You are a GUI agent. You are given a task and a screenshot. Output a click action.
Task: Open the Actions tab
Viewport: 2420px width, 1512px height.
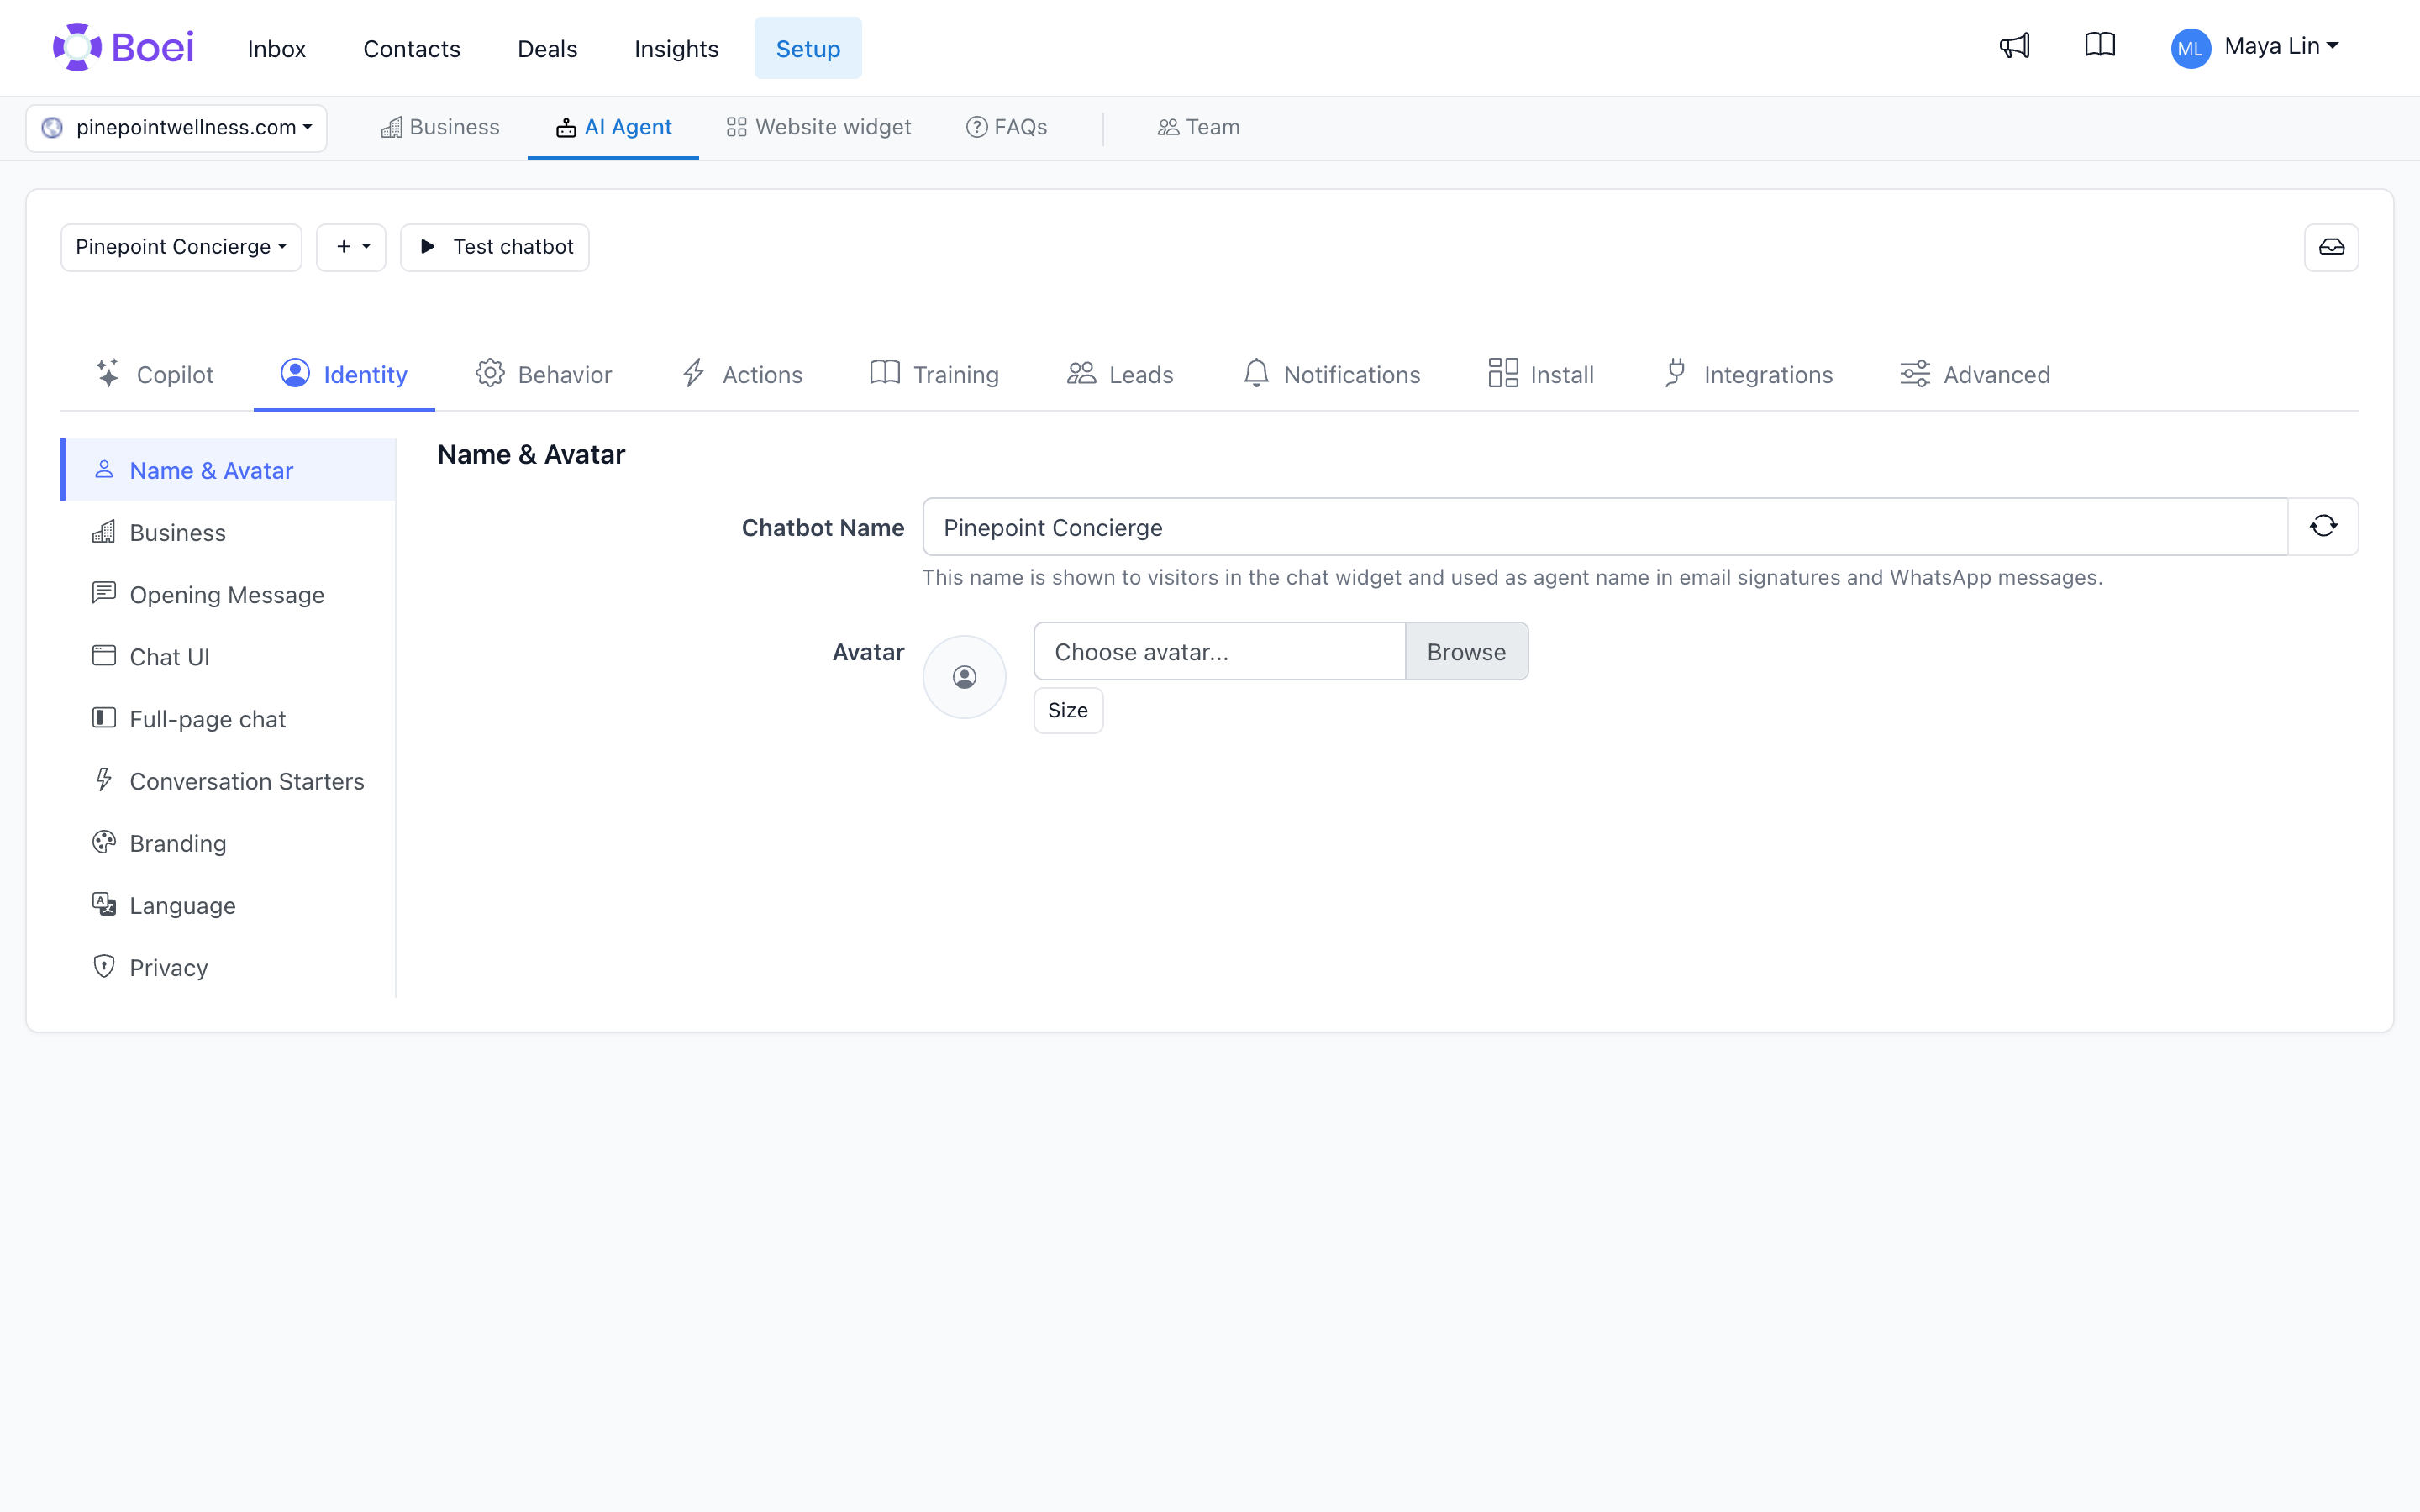click(742, 374)
